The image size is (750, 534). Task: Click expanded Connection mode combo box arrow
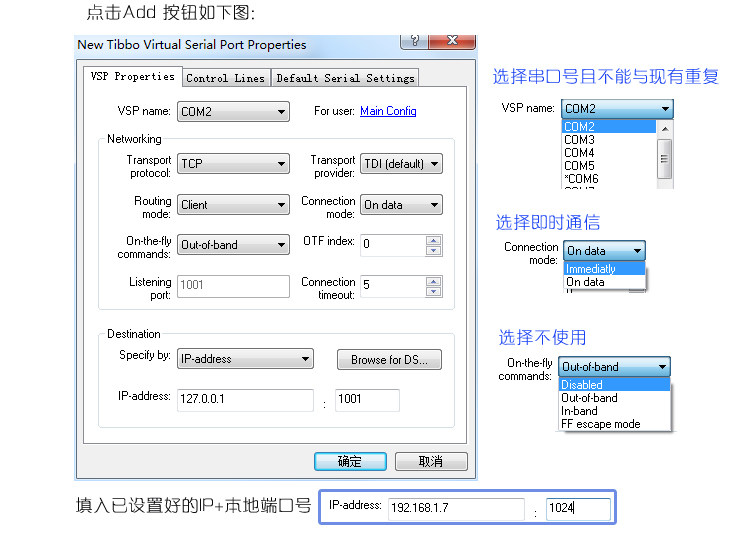coord(637,251)
